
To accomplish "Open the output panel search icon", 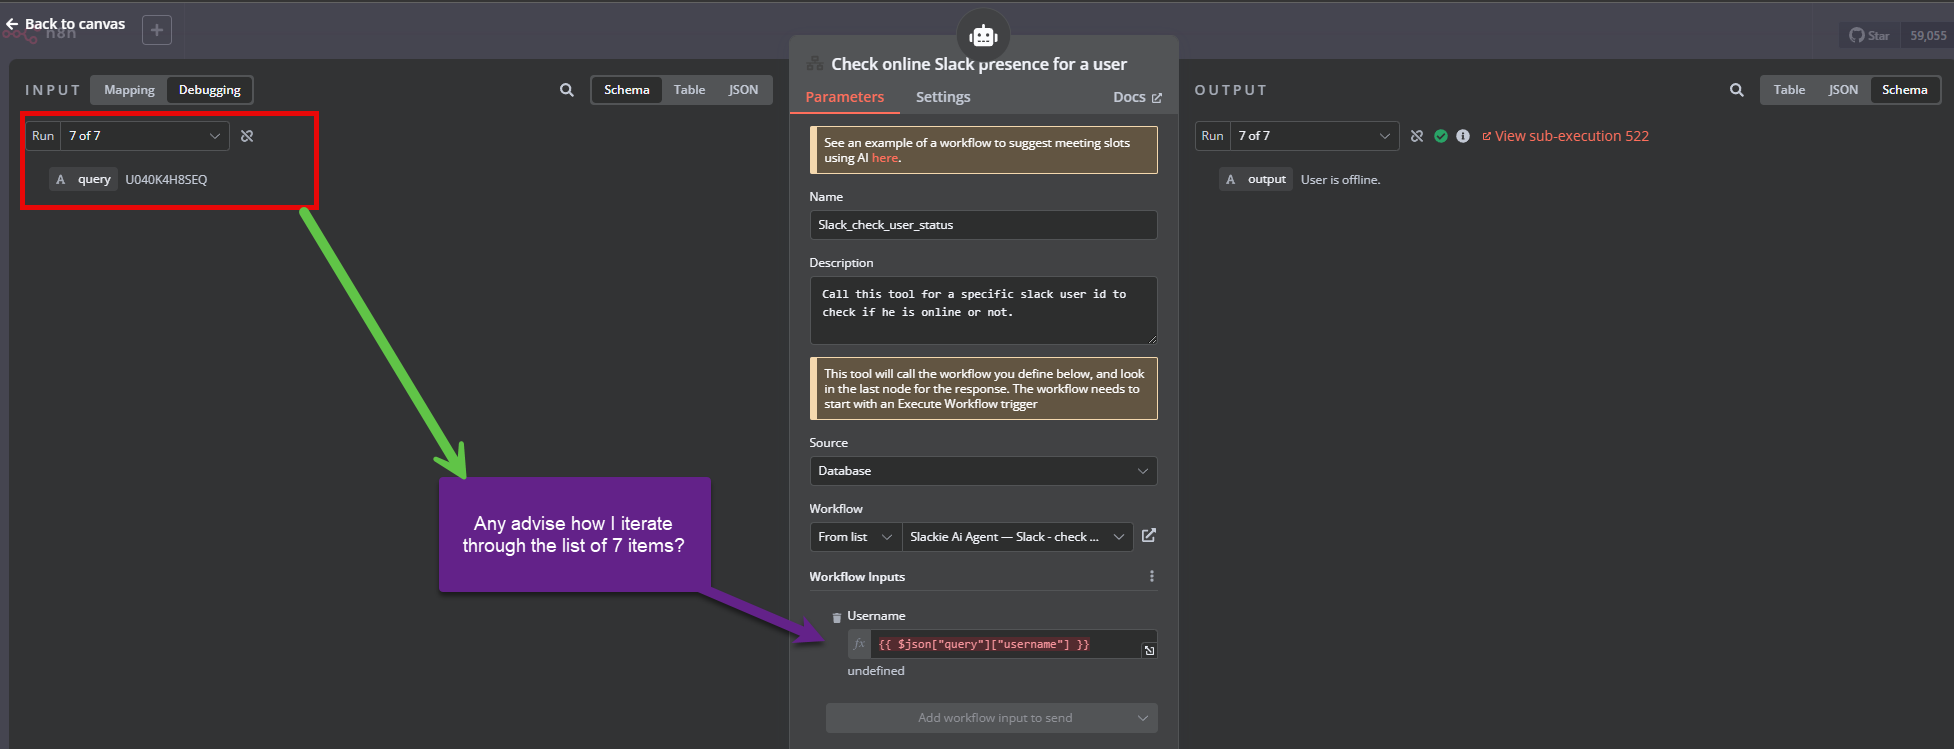I will 1737,90.
